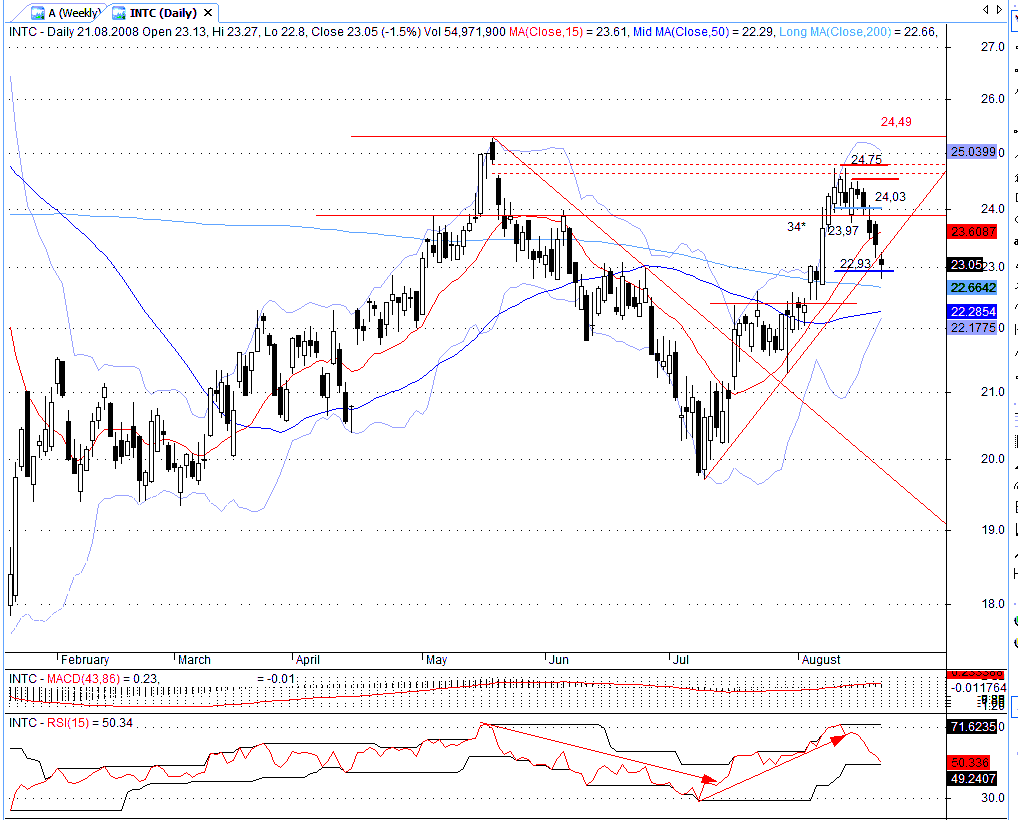Select the short blue line under 22,93

pyautogui.click(x=863, y=270)
